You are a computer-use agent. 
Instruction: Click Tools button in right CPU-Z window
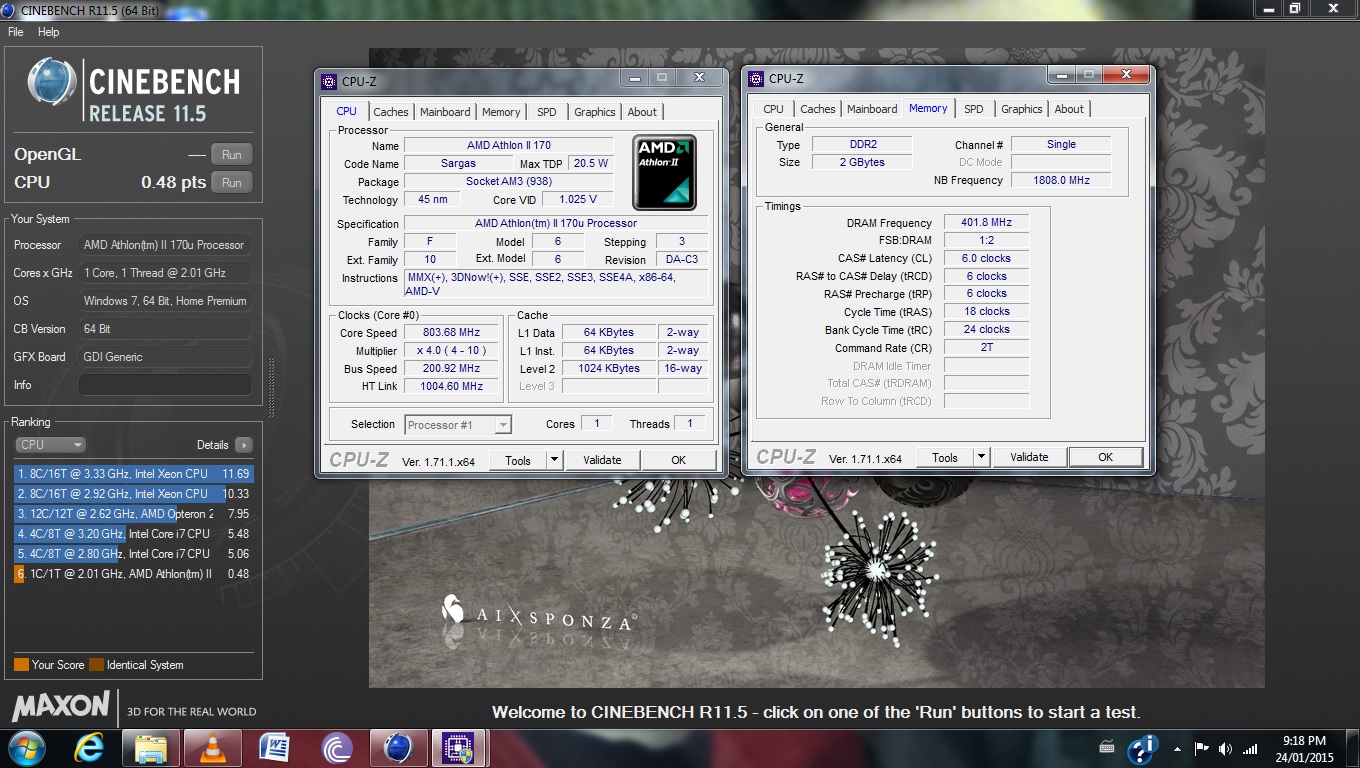pos(945,457)
